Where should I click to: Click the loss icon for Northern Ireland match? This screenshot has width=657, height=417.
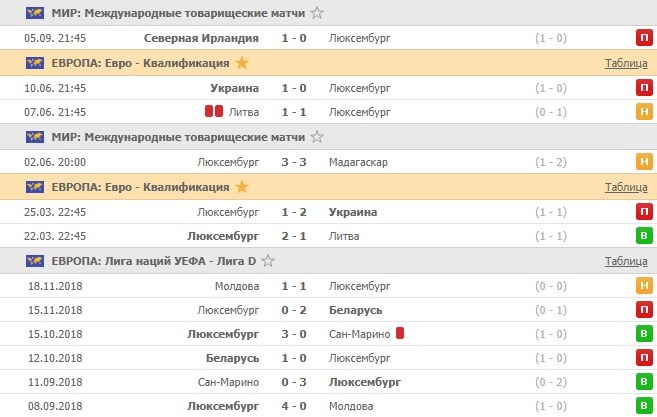[645, 38]
